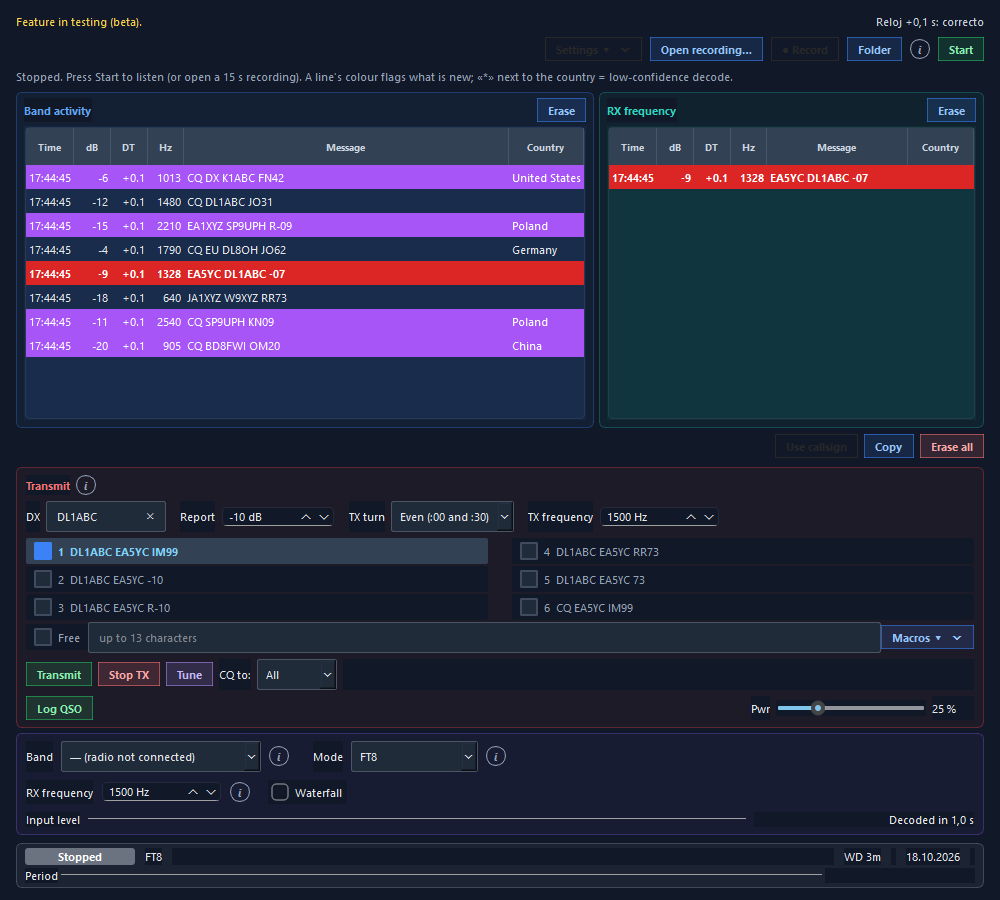This screenshot has height=900, width=1000.
Task: Click the green Start button
Action: click(960, 50)
